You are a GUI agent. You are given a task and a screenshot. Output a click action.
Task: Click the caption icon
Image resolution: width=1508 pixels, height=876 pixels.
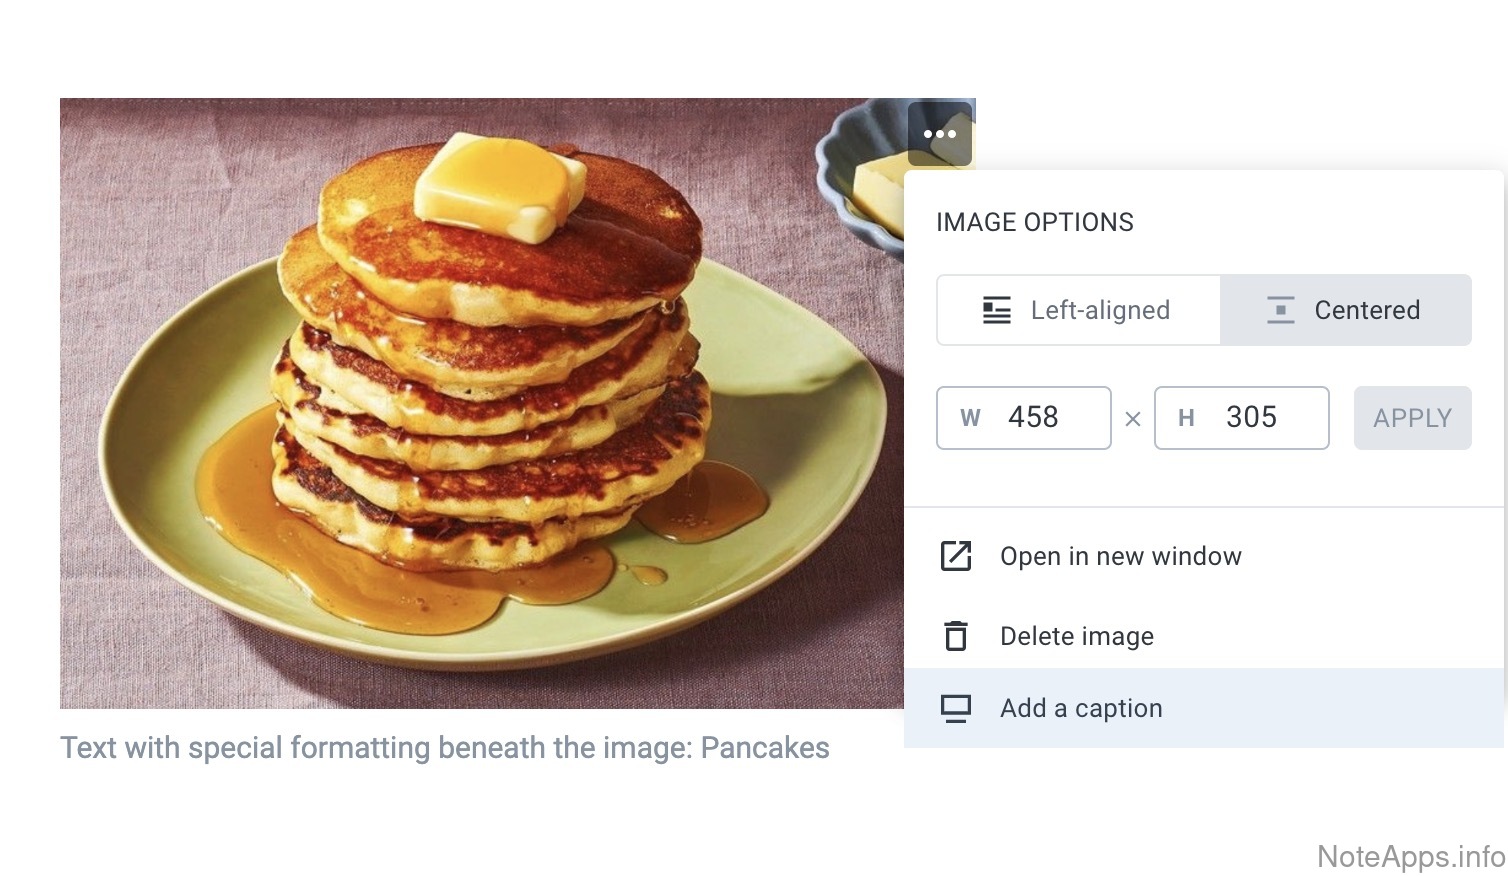[956, 708]
